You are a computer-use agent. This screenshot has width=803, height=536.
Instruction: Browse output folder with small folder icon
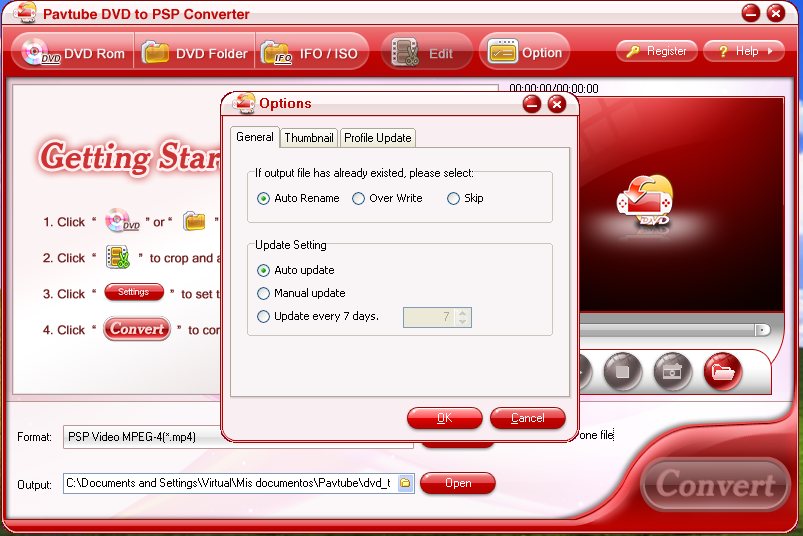(406, 483)
